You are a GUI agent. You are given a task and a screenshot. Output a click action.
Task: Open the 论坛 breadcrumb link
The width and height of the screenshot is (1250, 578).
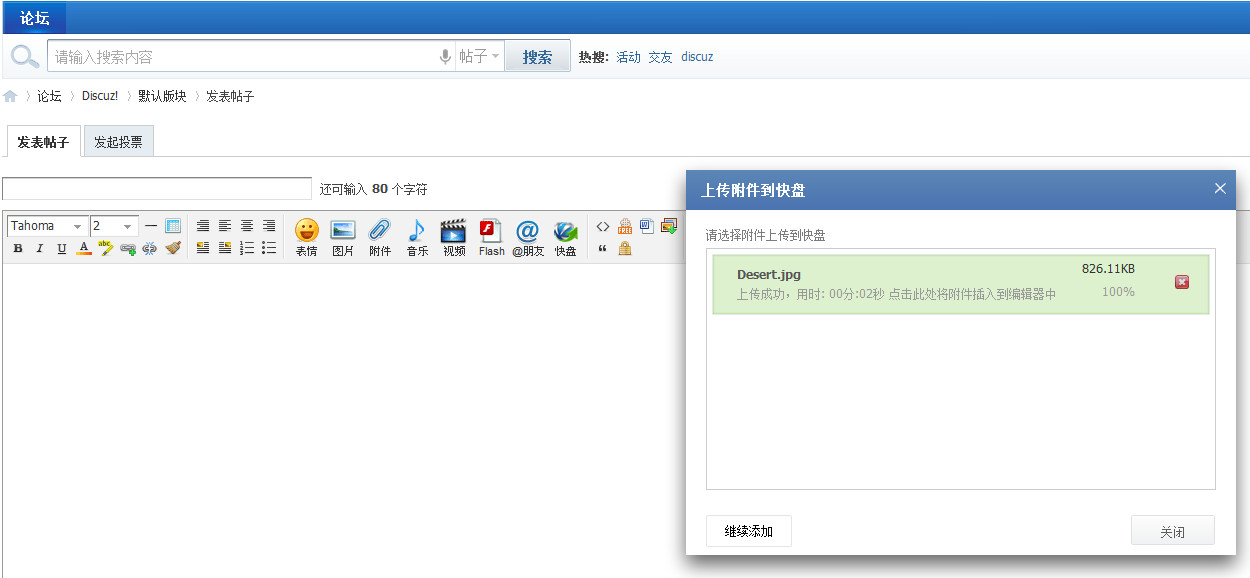(x=49, y=96)
